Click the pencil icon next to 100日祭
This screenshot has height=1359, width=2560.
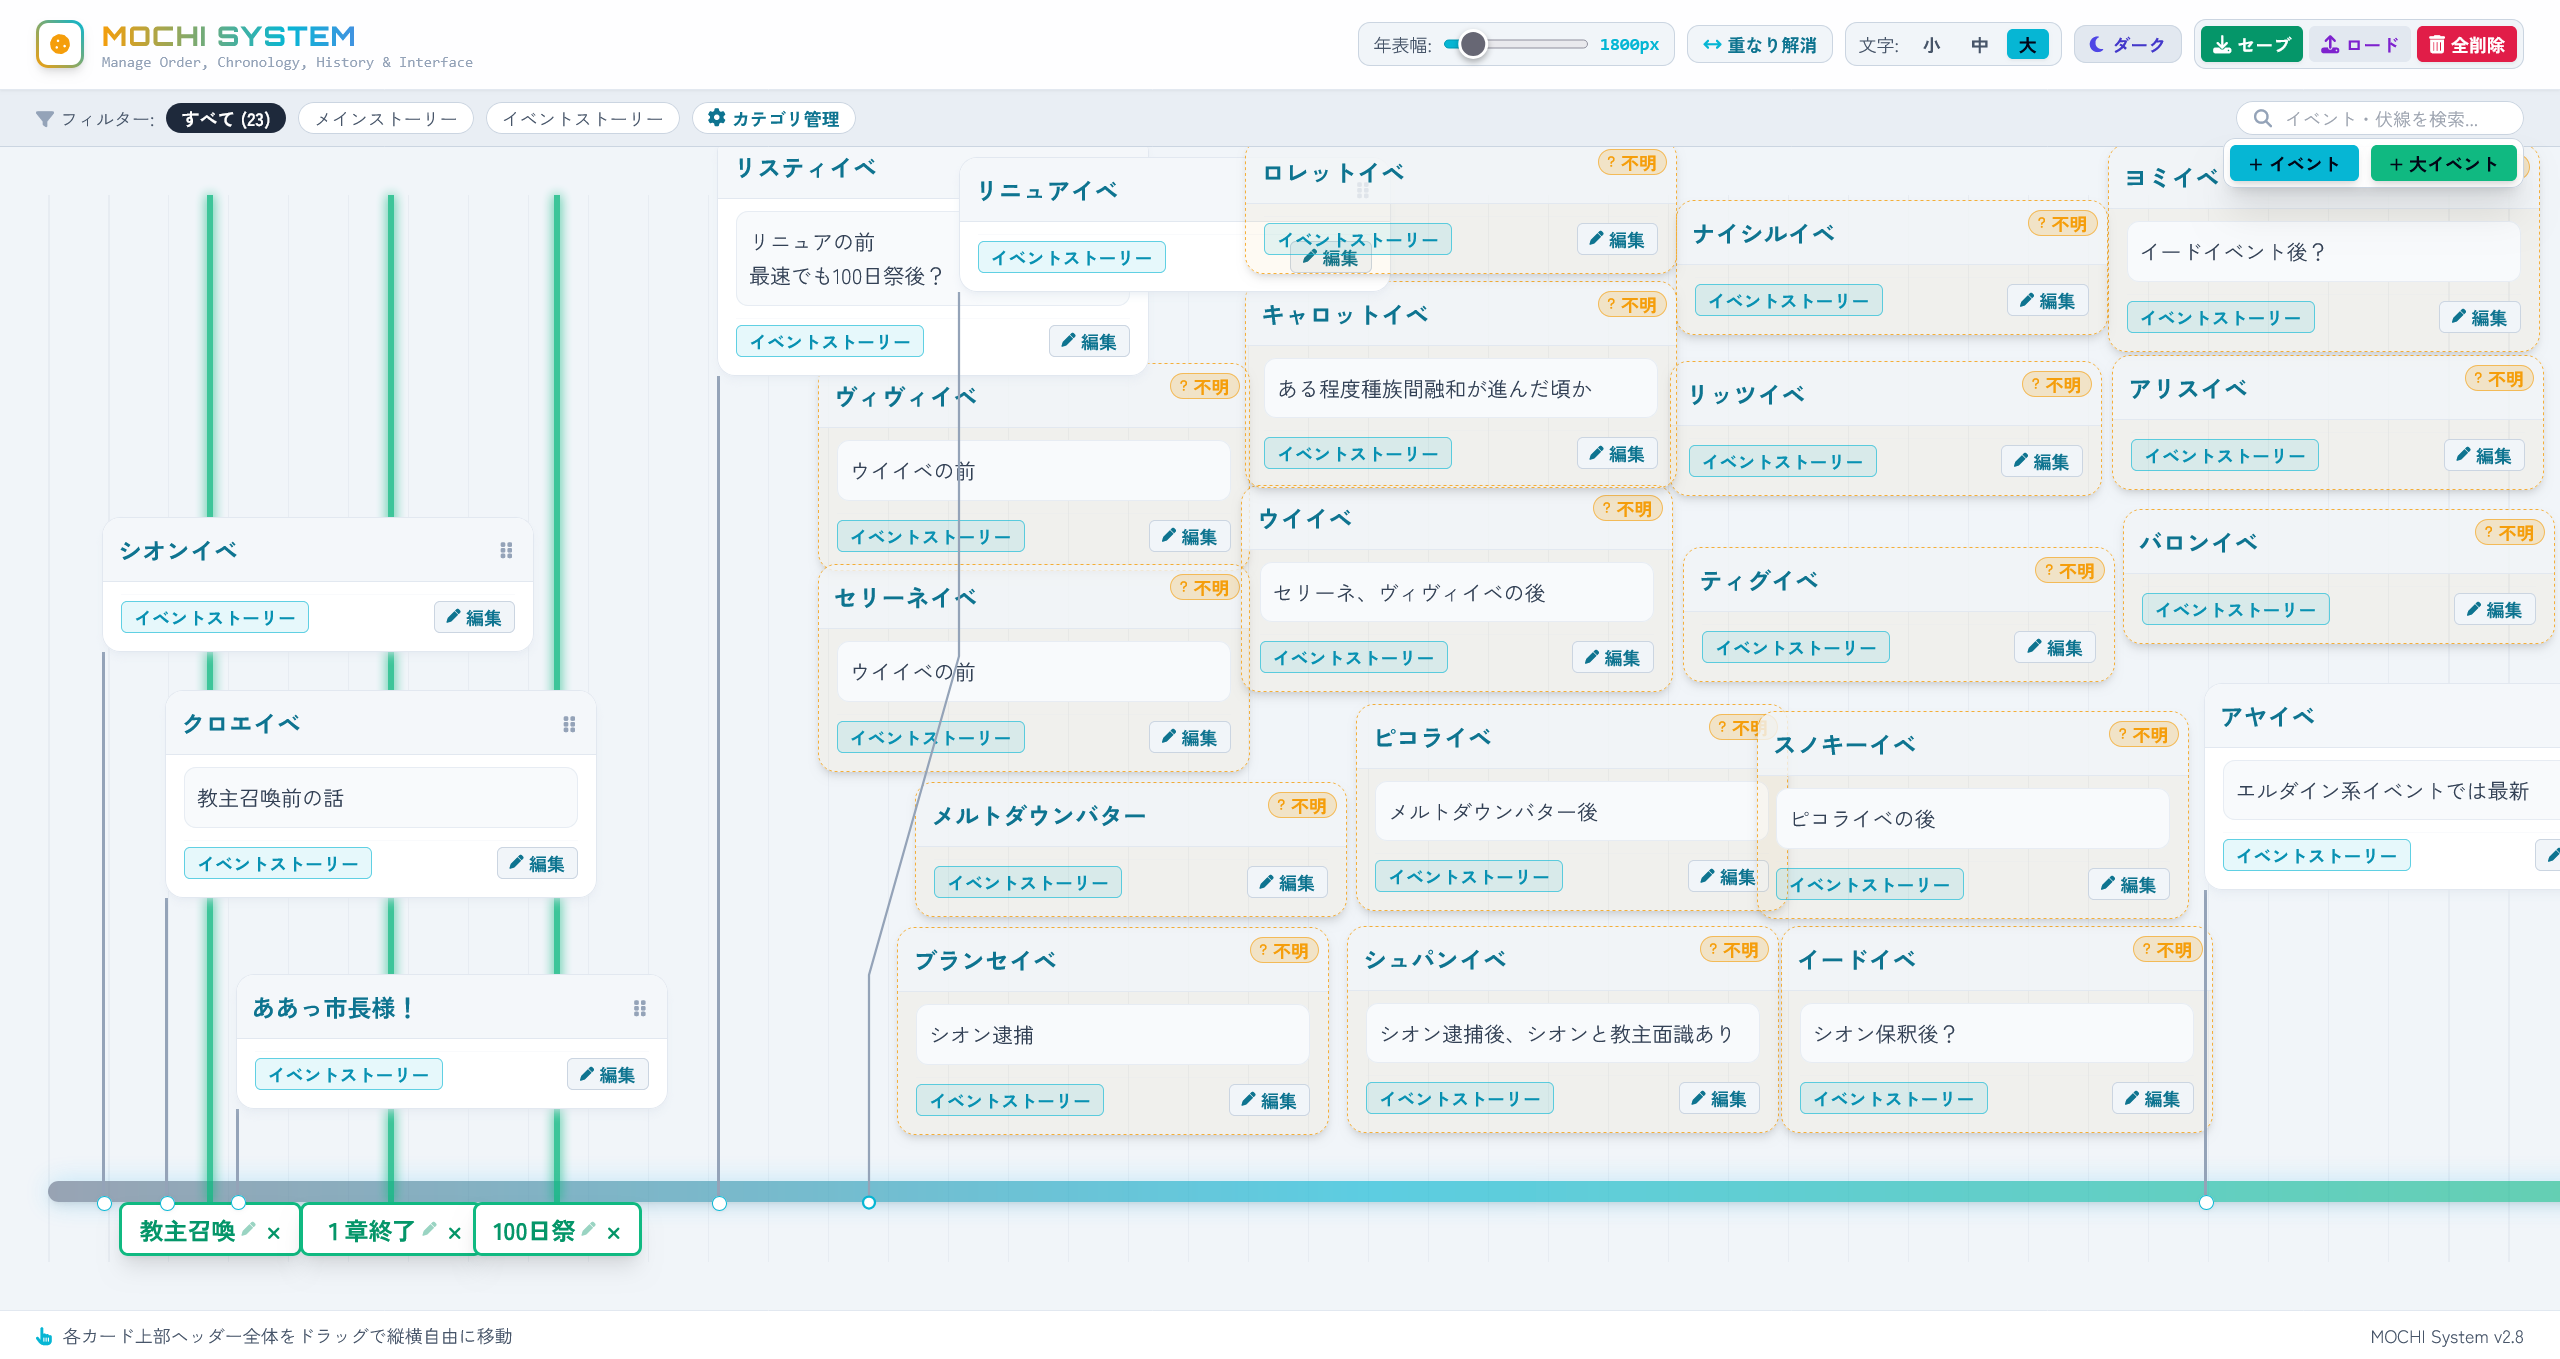click(x=589, y=1229)
